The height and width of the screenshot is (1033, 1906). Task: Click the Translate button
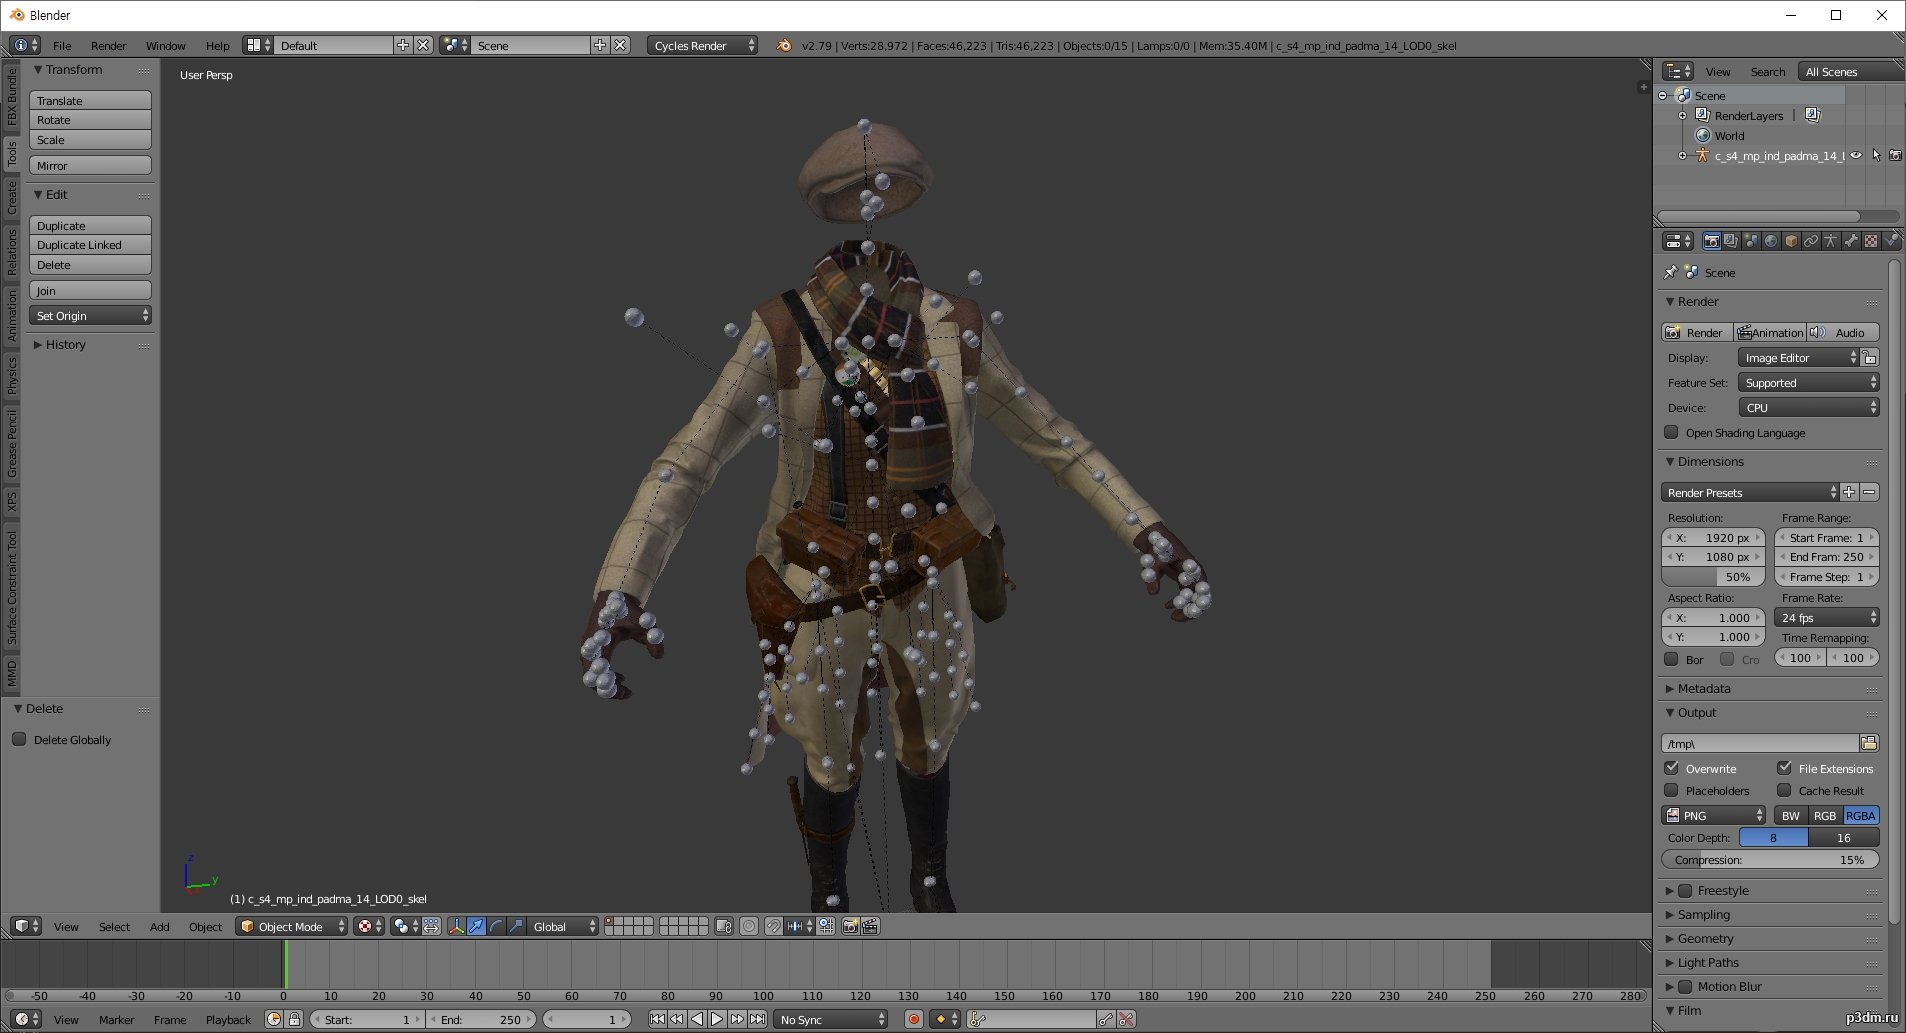[90, 100]
